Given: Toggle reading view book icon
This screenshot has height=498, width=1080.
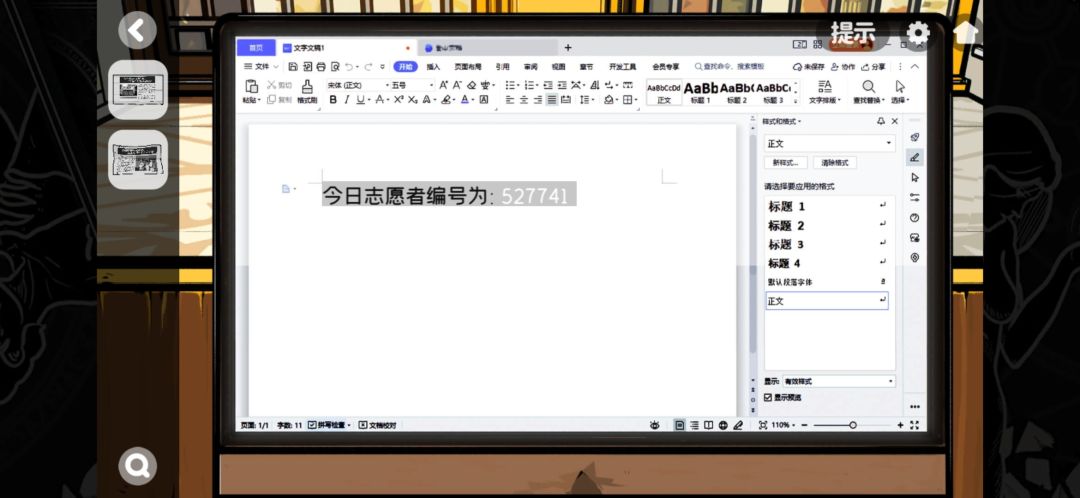Looking at the screenshot, I should [708, 426].
